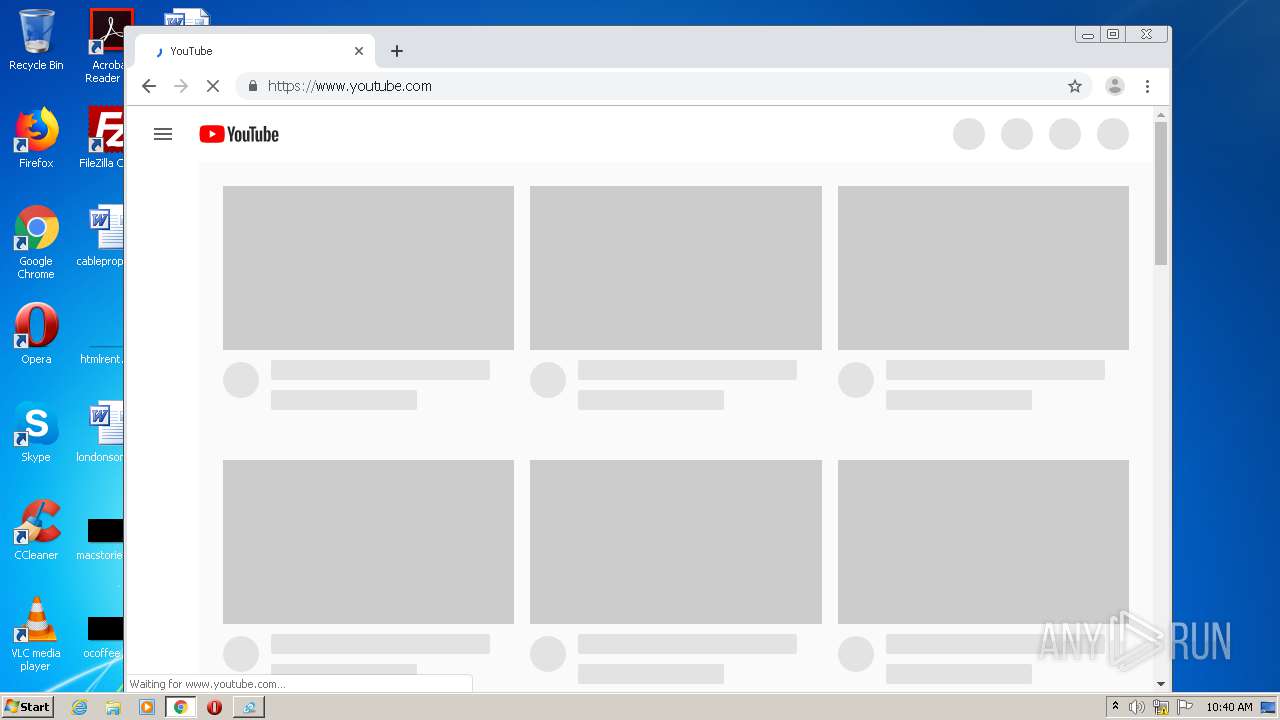Open the Chrome profile avatar button
Screen dimensions: 1280x720
(x=1114, y=86)
